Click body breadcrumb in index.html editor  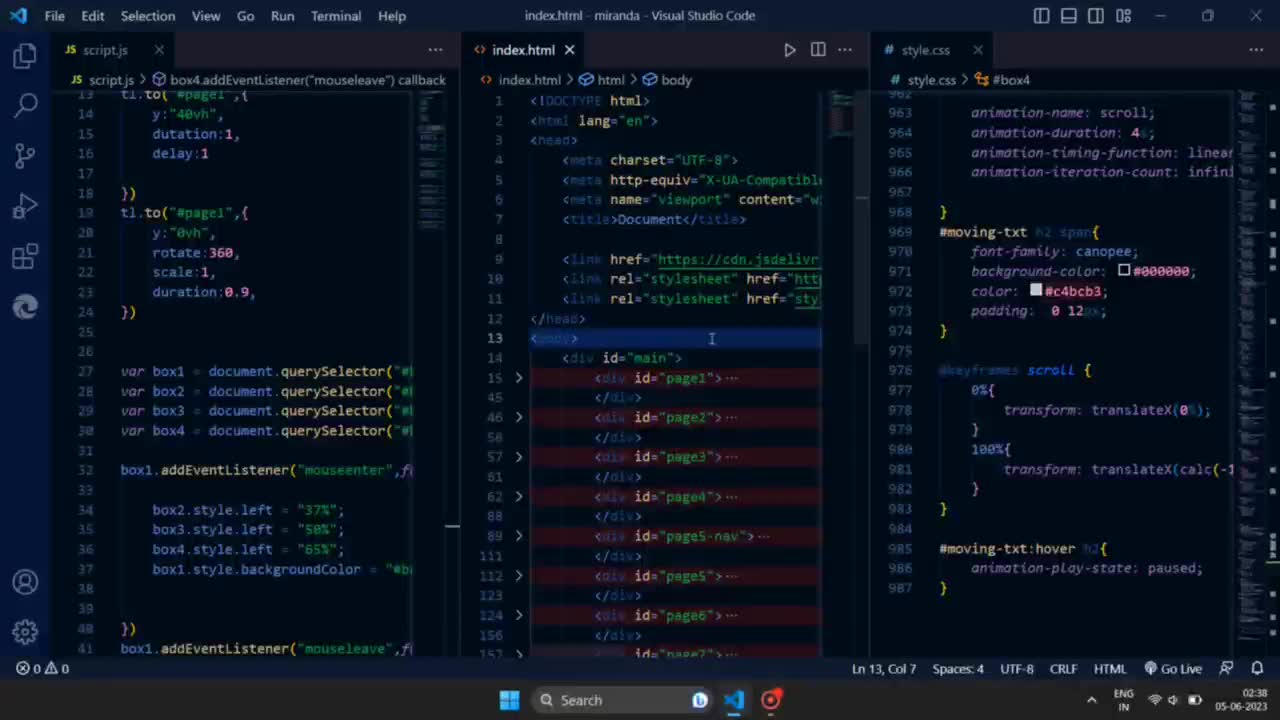[x=667, y=80]
